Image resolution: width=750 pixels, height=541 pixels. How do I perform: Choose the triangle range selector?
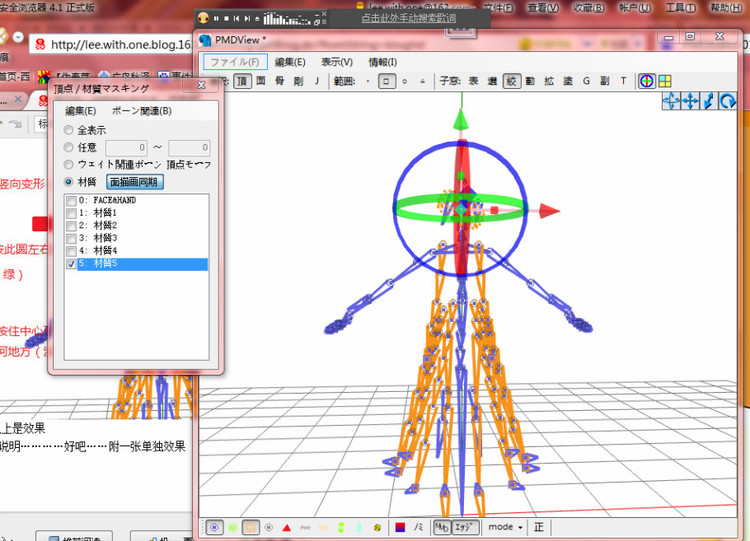click(x=423, y=81)
